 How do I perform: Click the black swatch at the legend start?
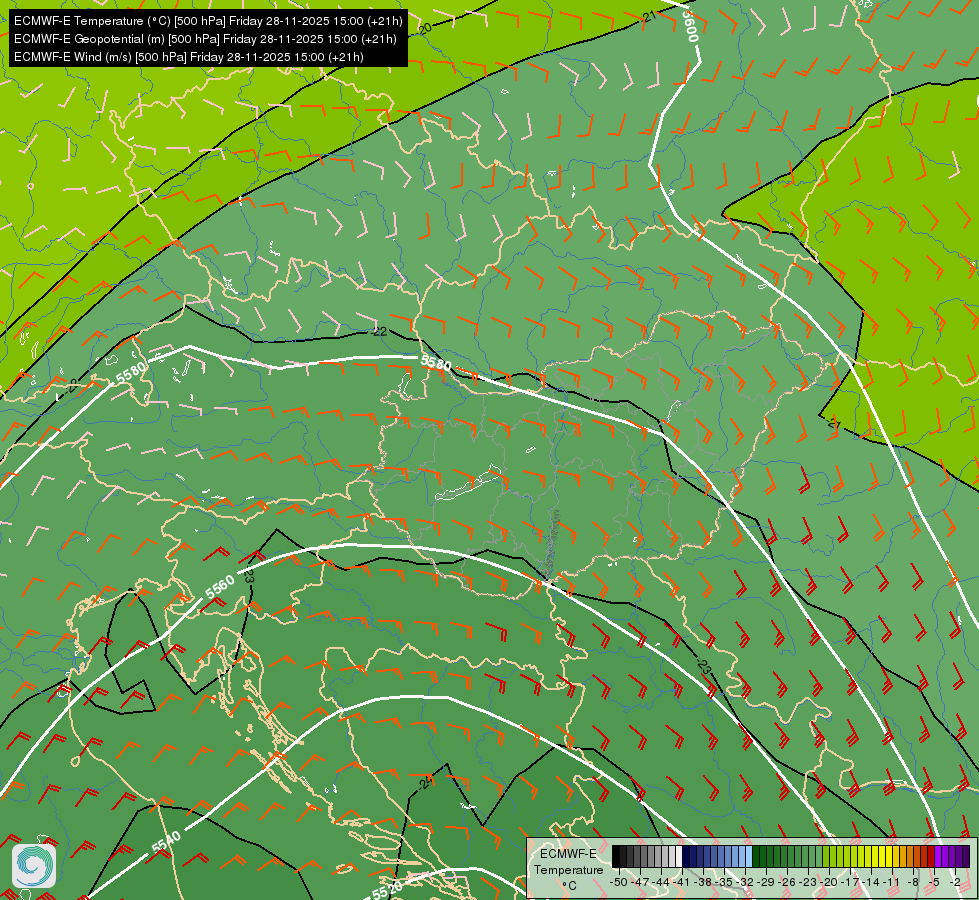616,856
